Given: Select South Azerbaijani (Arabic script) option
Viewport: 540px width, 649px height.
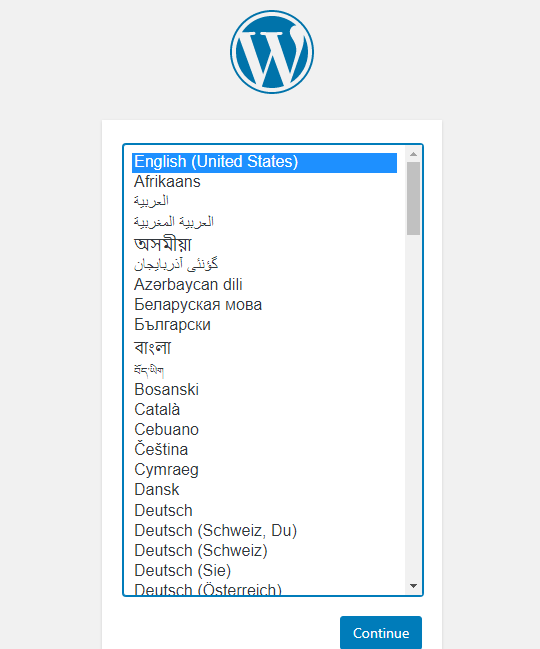Looking at the screenshot, I should pyautogui.click(x=264, y=264).
